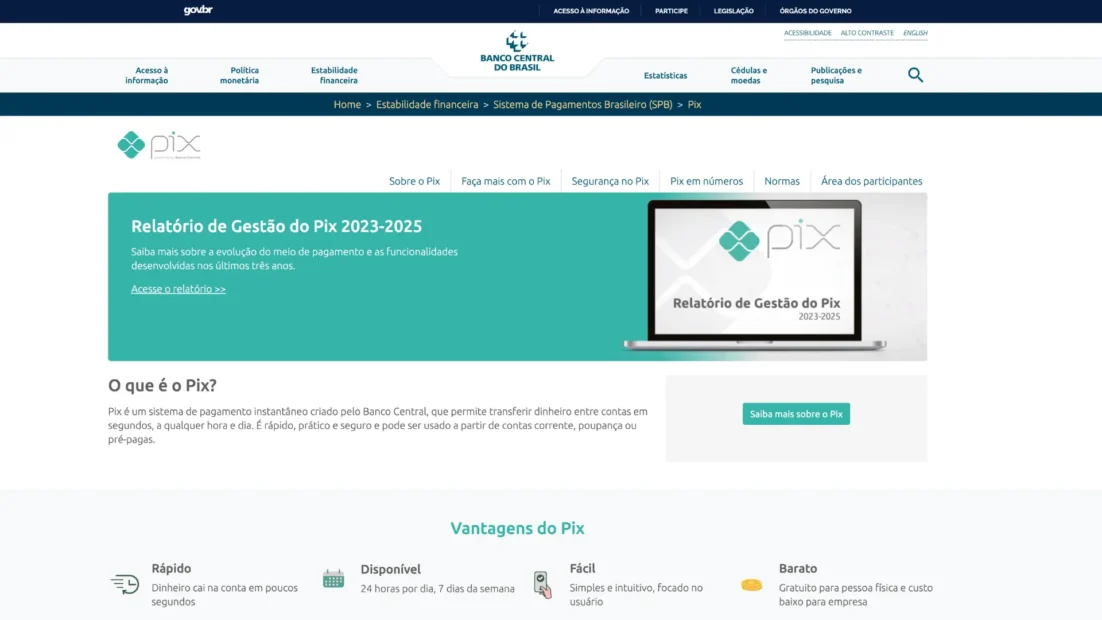Click the O que é o Pix? heading

click(162, 385)
